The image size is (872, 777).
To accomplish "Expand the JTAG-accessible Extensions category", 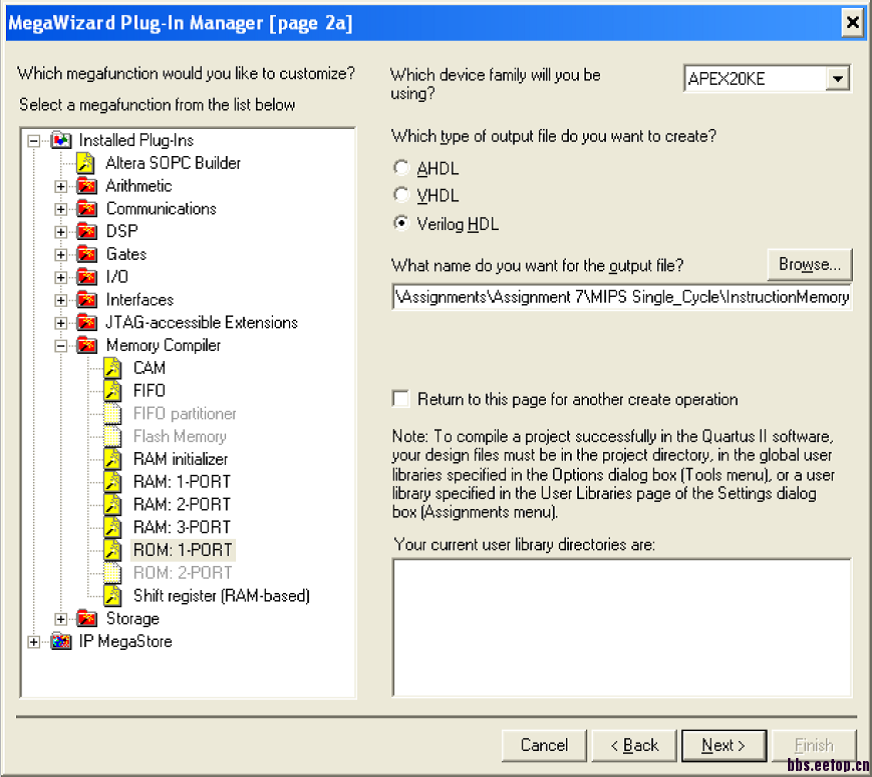I will [x=61, y=323].
